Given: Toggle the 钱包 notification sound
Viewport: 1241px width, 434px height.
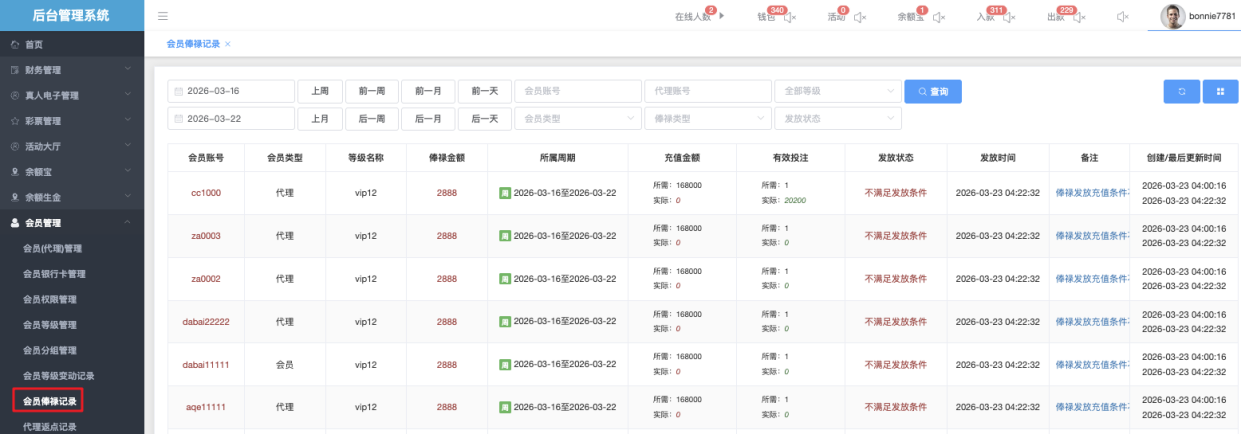Looking at the screenshot, I should tap(789, 17).
